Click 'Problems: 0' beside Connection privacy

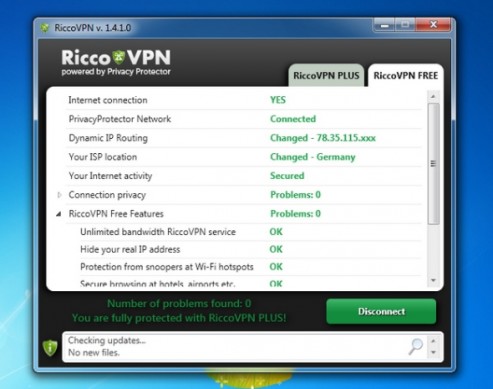click(x=295, y=195)
